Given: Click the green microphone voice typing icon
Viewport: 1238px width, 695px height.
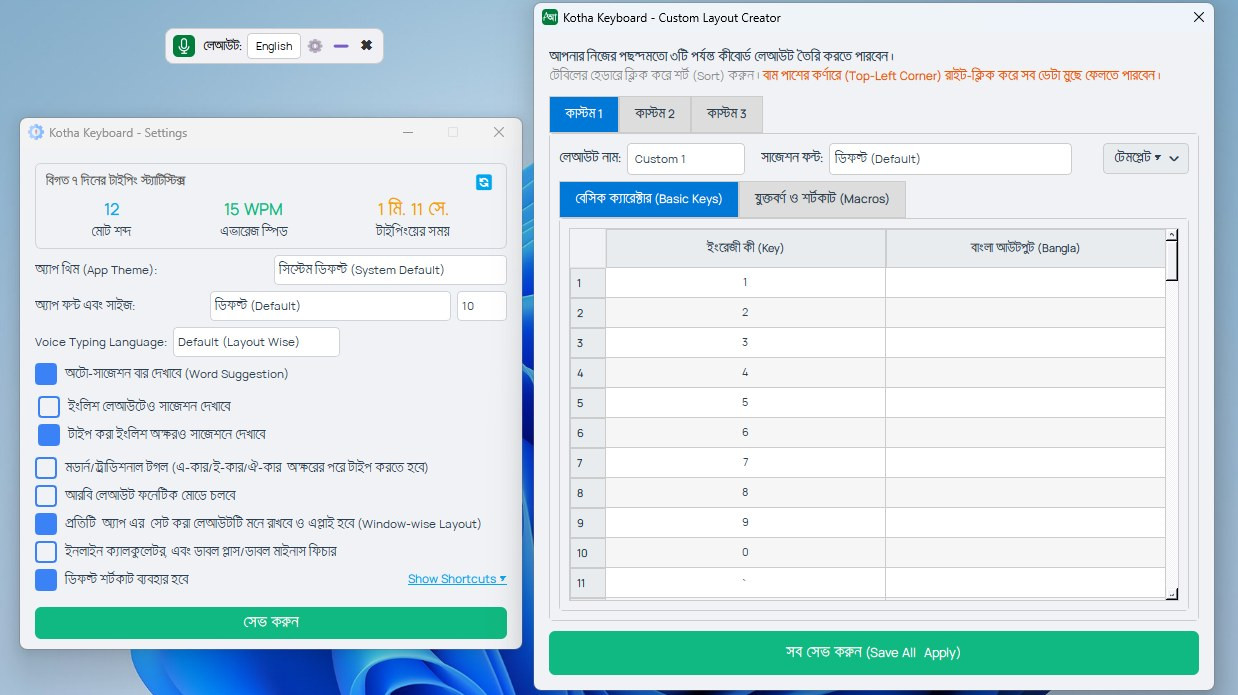Looking at the screenshot, I should (x=184, y=46).
